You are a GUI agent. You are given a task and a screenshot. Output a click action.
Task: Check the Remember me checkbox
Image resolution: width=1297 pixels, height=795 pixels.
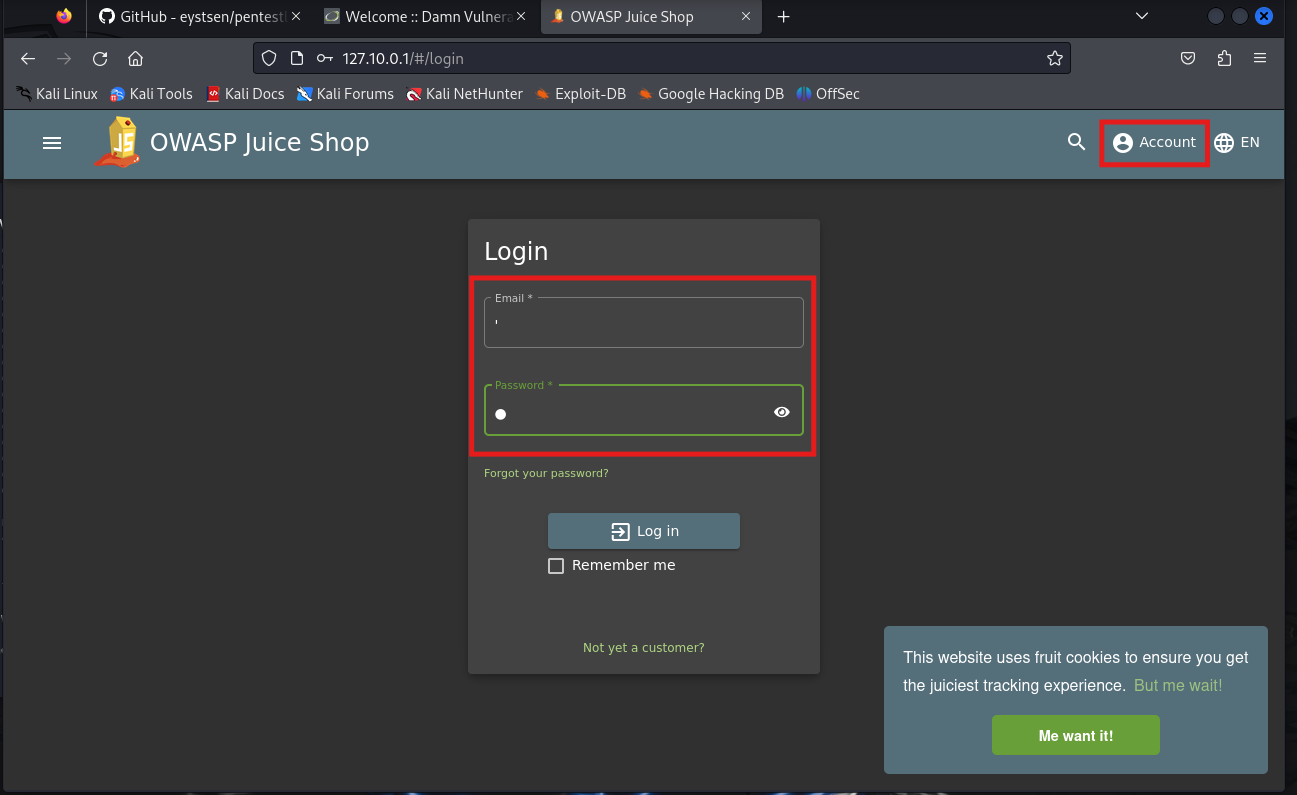click(x=556, y=566)
